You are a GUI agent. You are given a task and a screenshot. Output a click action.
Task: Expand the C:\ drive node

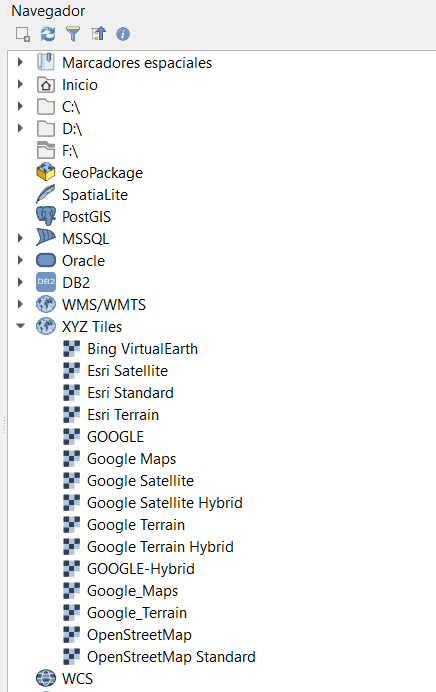click(20, 106)
